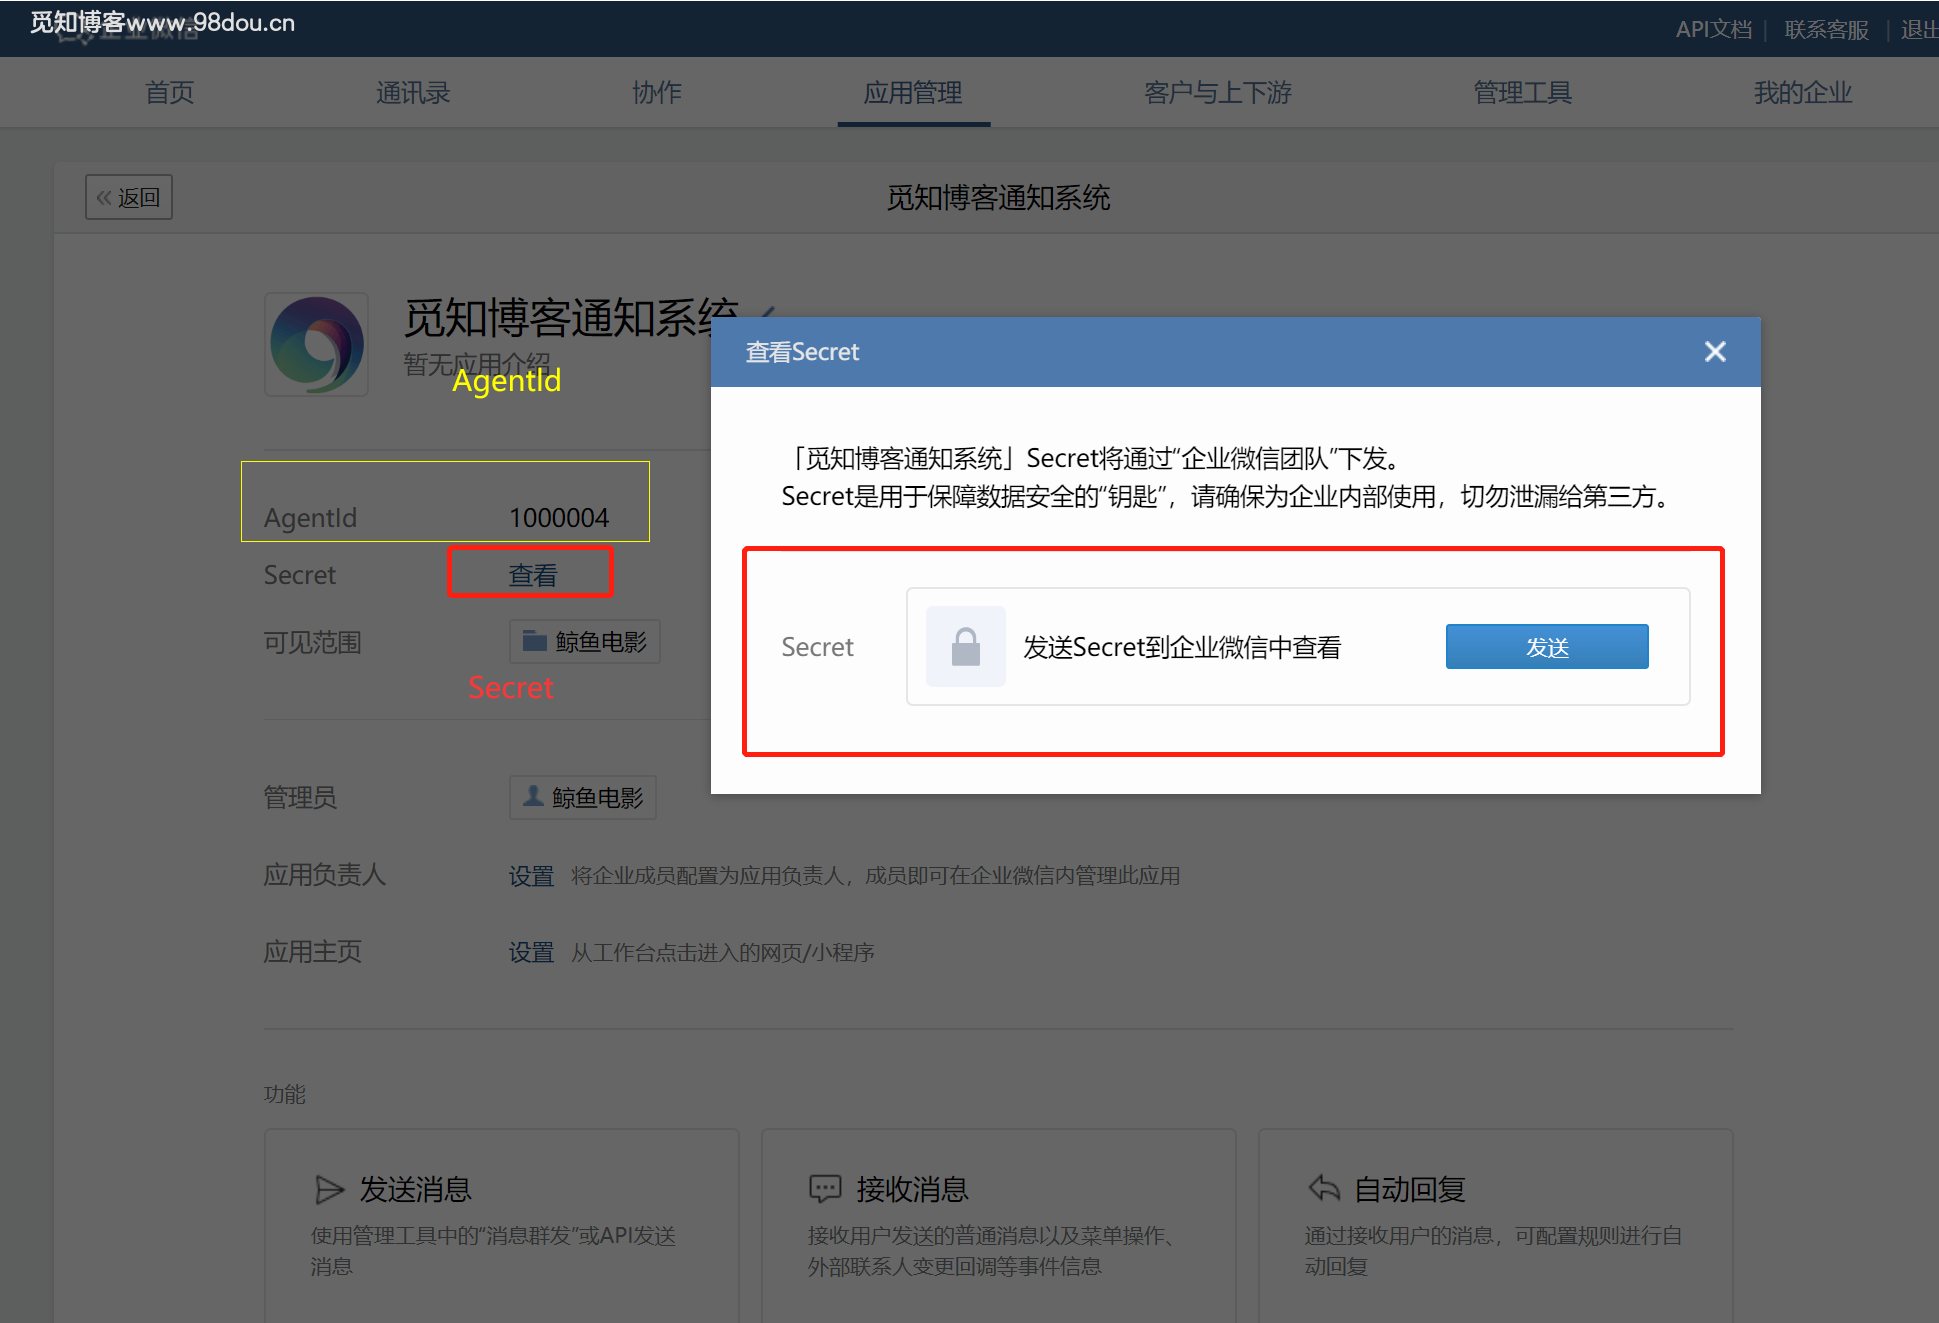Open the 通讯录 tab
Viewport: 1939px width, 1323px height.
(x=413, y=92)
